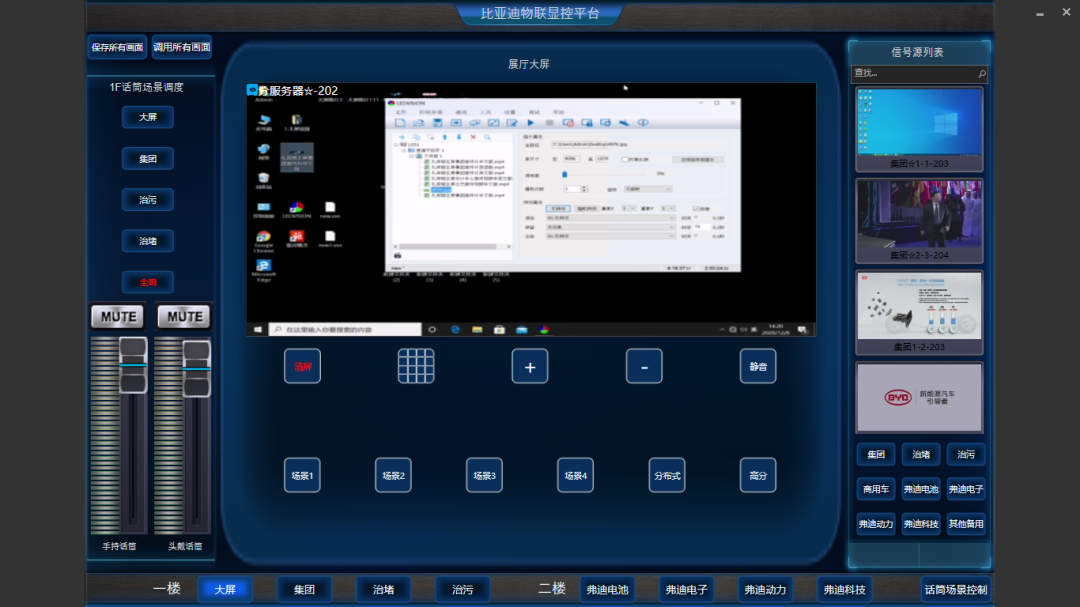
Task: Open the screen layout grid icon
Action: (x=416, y=366)
